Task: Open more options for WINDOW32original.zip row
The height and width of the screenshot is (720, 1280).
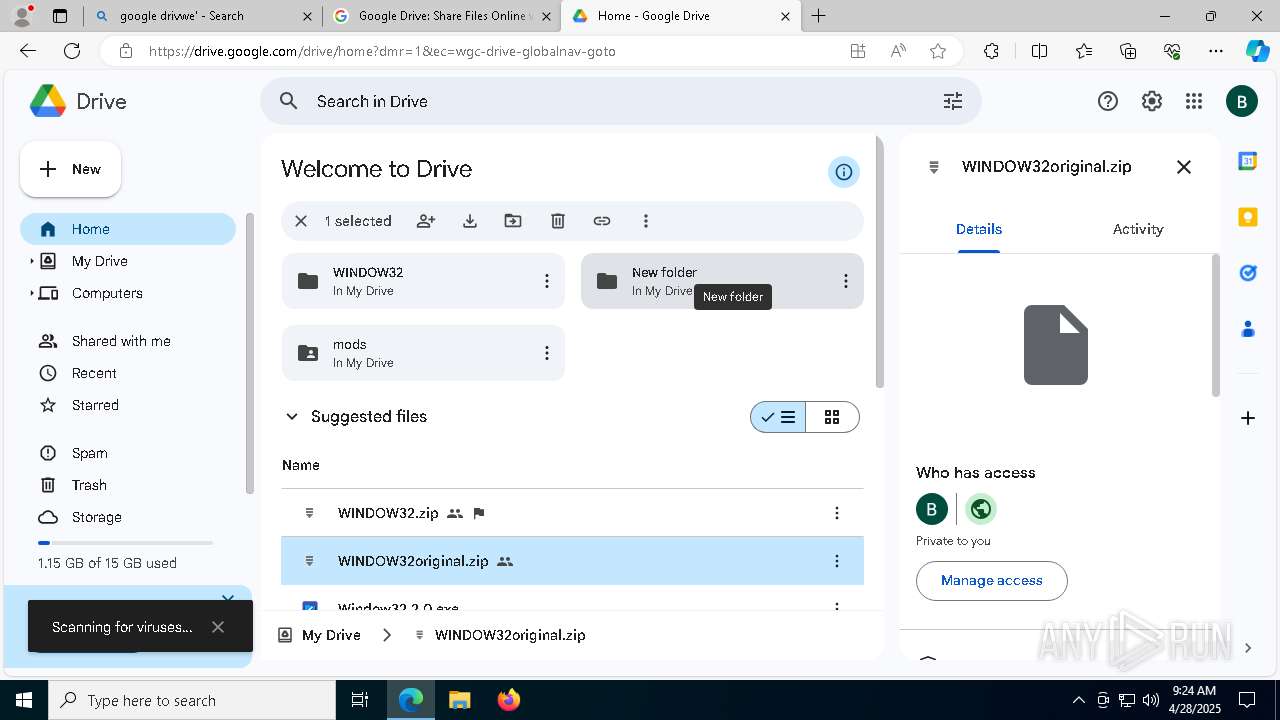Action: pyautogui.click(x=837, y=561)
